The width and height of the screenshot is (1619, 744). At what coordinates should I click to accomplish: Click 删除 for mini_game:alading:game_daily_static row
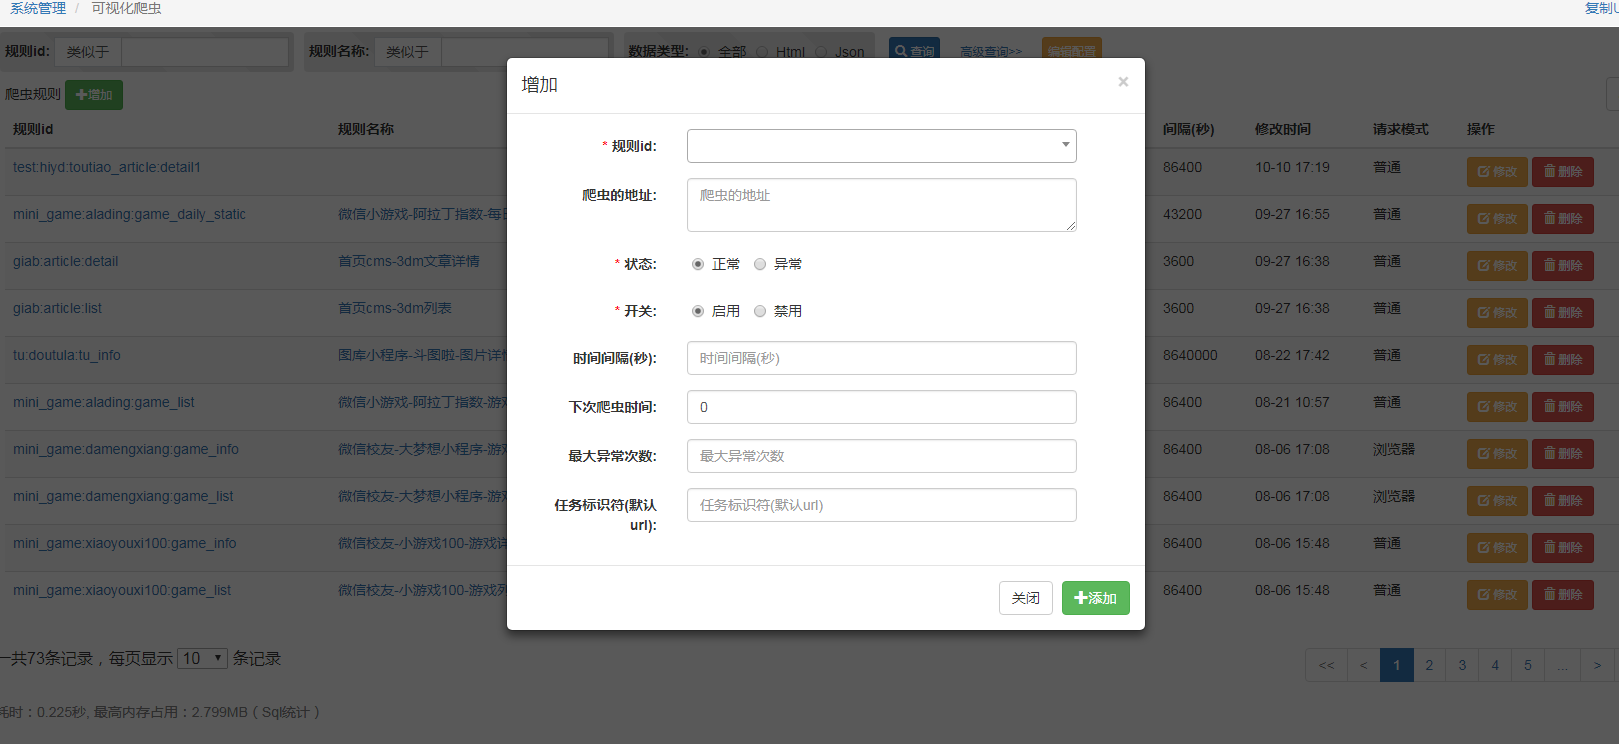(x=1563, y=219)
